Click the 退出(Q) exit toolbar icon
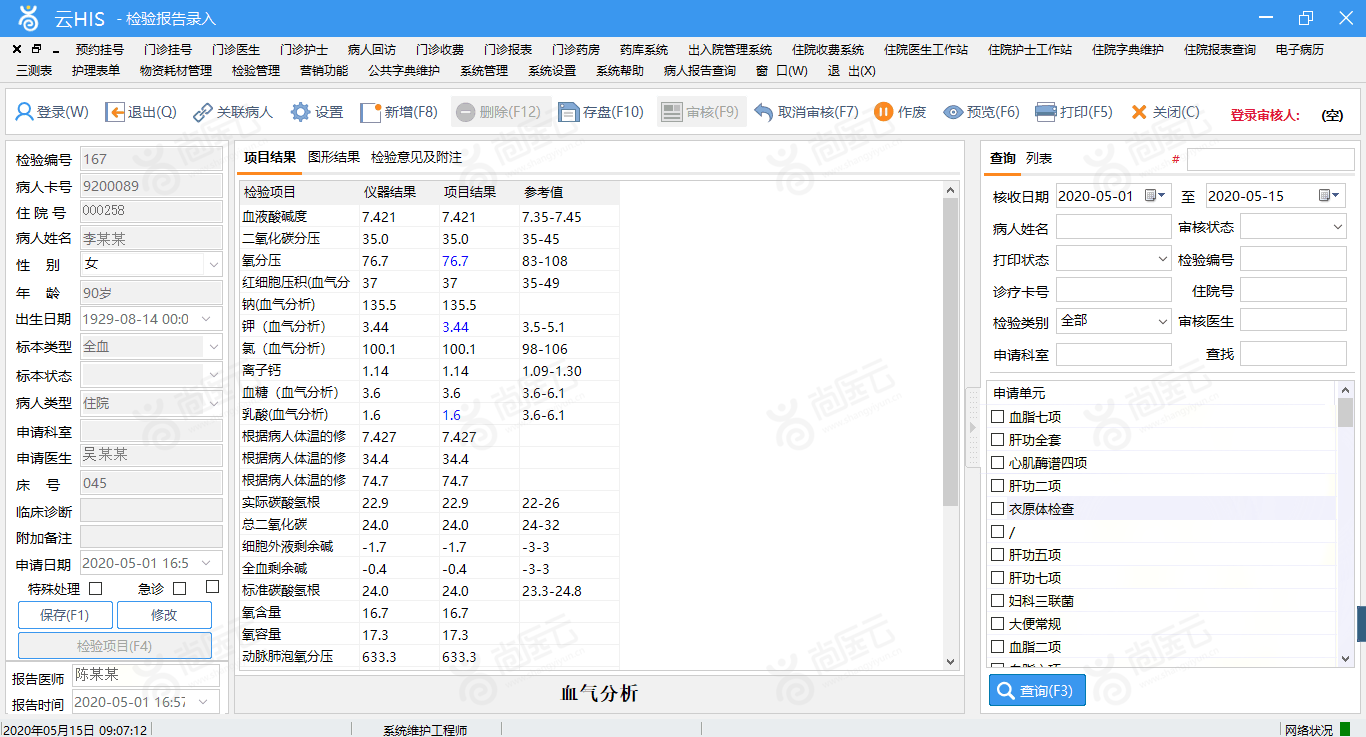 pyautogui.click(x=115, y=112)
